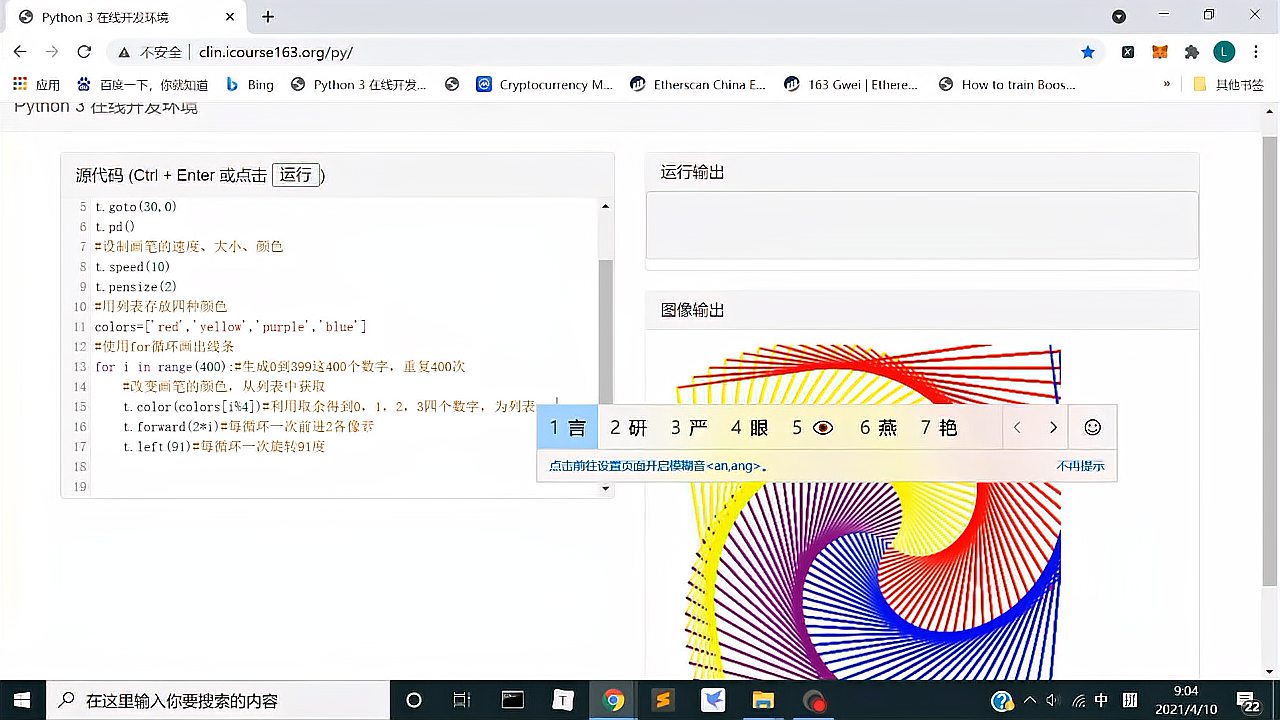Open the Chrome three-dot menu
The height and width of the screenshot is (720, 1280).
1257,52
